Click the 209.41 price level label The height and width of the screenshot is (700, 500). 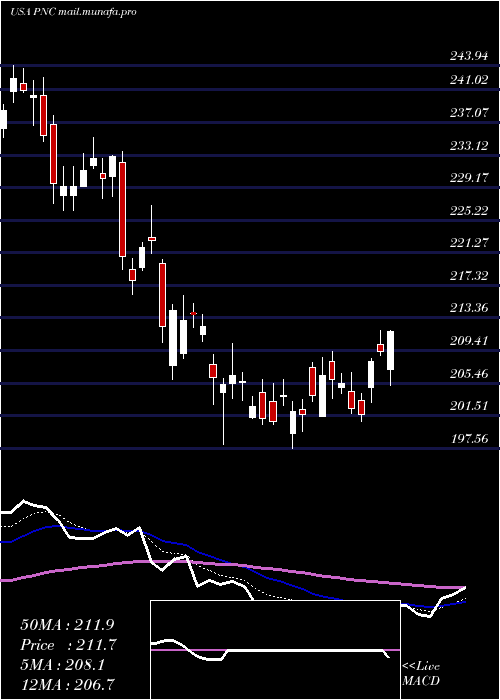click(468, 341)
